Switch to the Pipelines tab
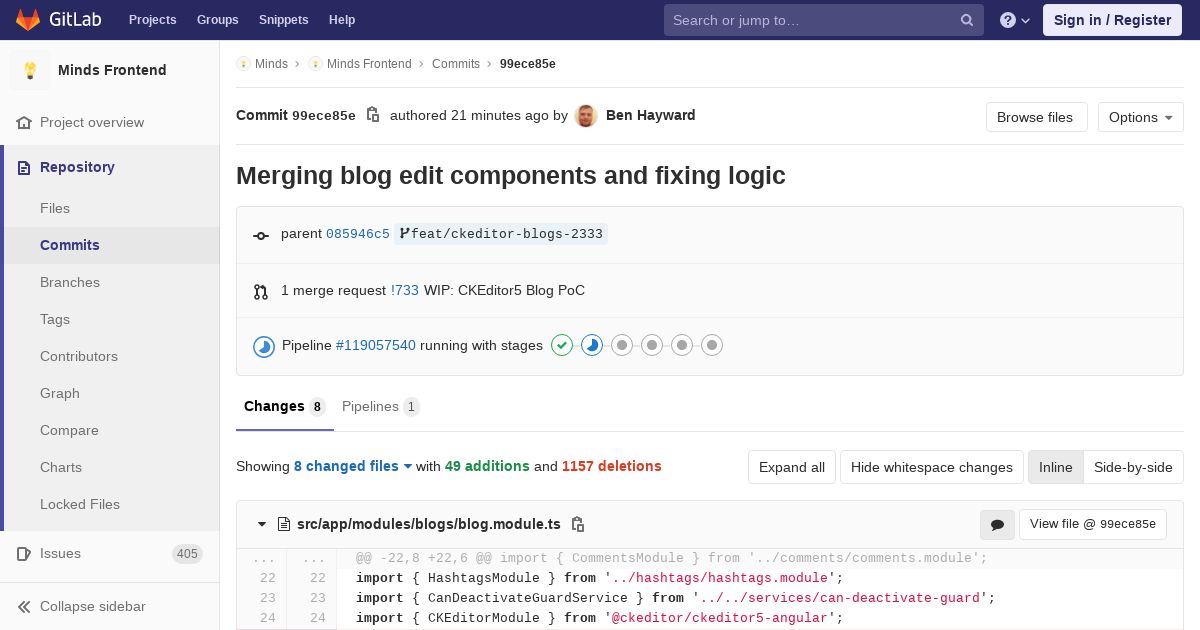The image size is (1200, 630). coord(381,407)
